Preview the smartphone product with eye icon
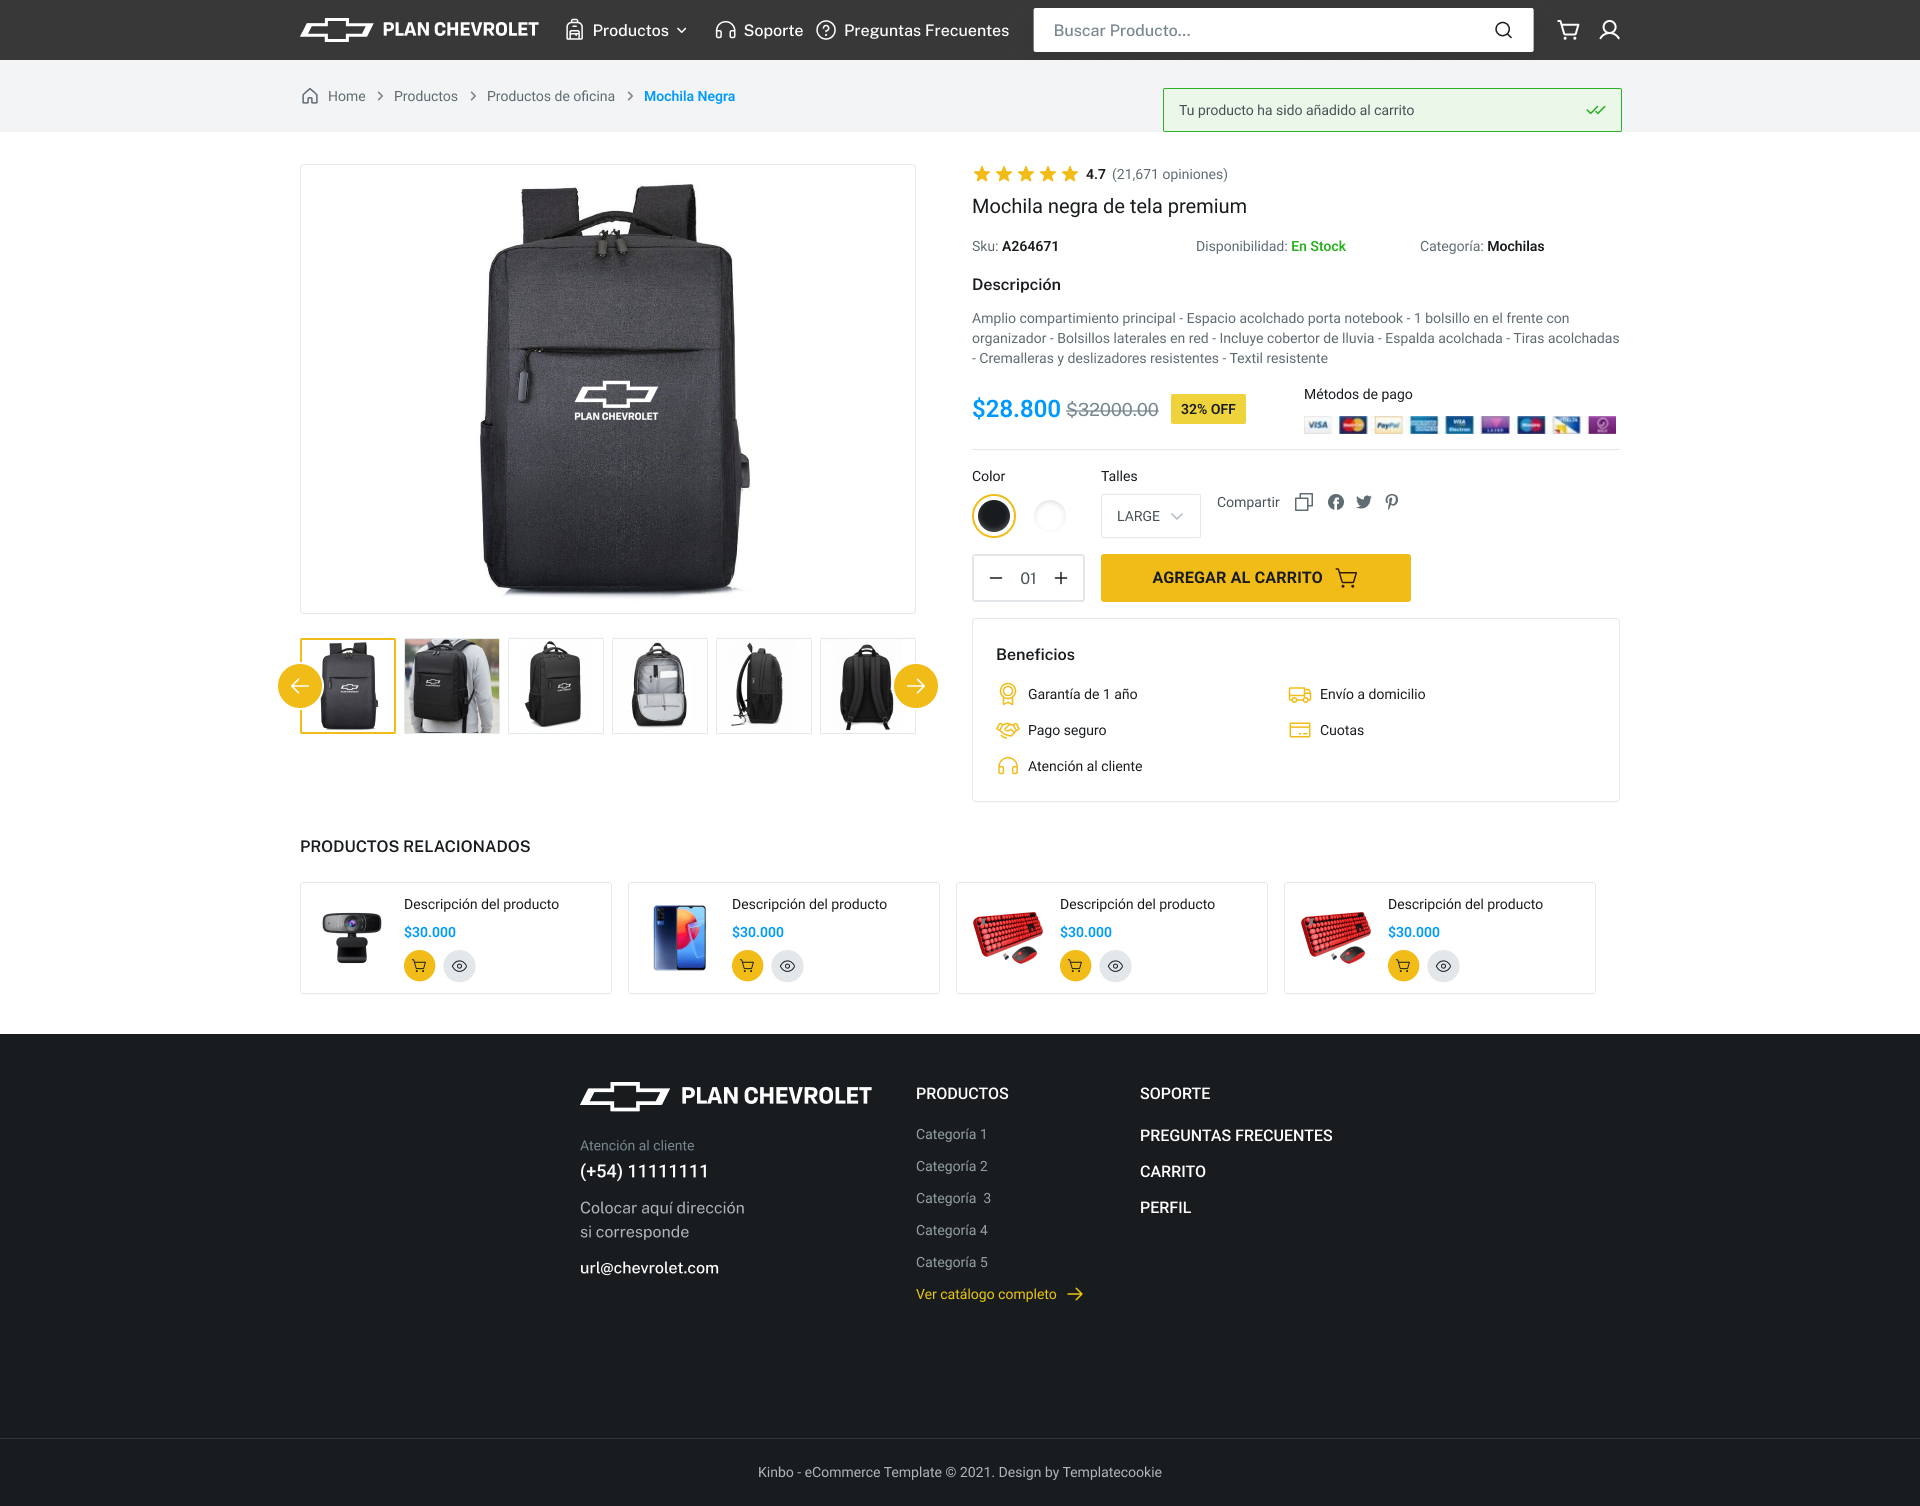 point(788,966)
